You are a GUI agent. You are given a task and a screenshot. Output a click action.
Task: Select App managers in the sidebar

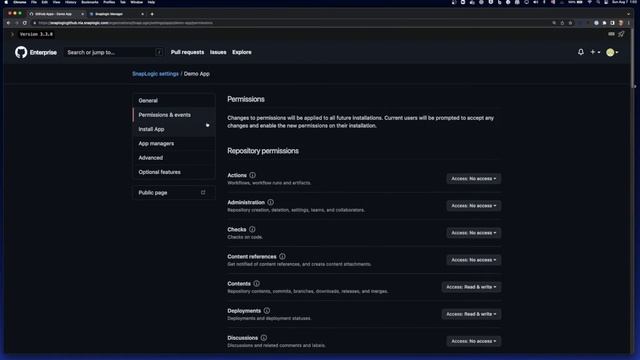coord(174,143)
